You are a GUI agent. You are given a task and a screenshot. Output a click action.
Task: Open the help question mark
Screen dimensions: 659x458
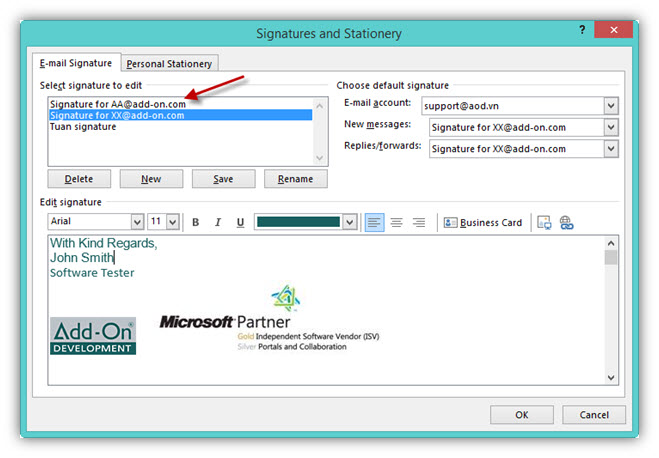(x=582, y=29)
